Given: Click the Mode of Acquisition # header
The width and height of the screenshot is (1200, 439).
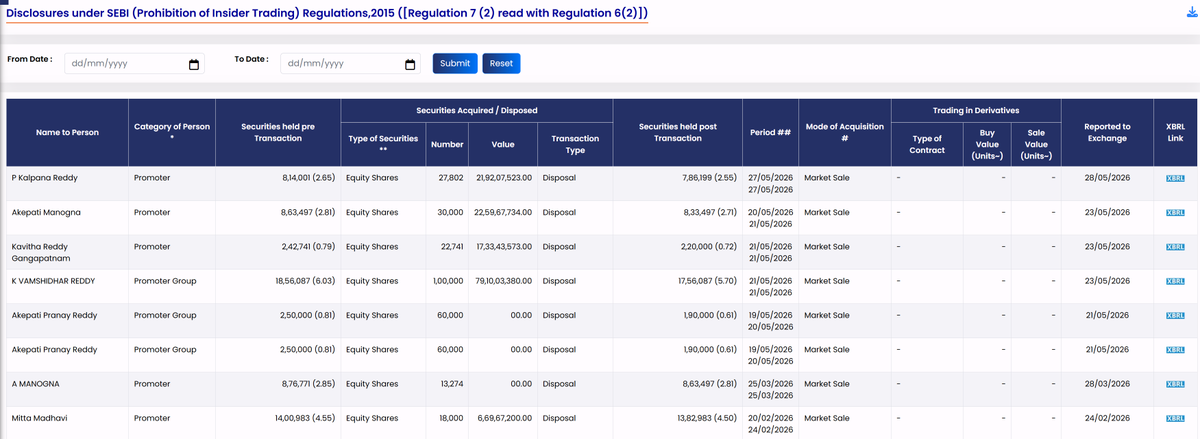Looking at the screenshot, I should [845, 132].
